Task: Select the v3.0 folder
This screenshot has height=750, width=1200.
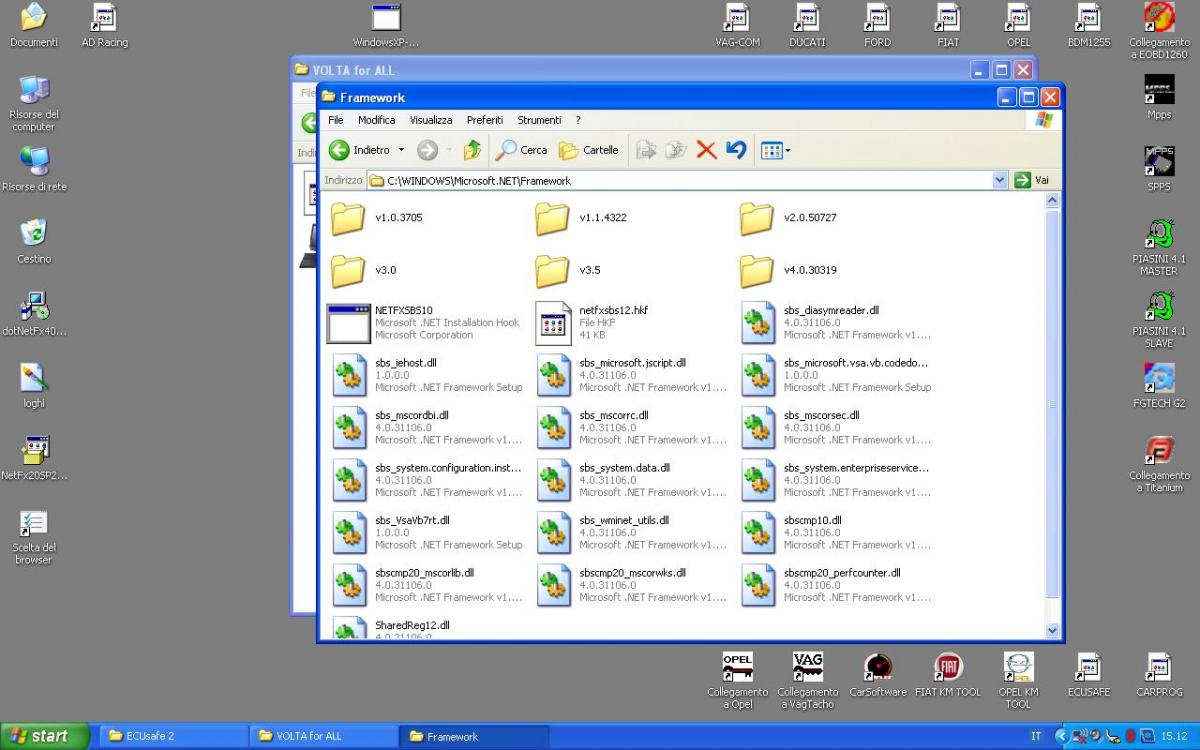Action: click(x=363, y=270)
